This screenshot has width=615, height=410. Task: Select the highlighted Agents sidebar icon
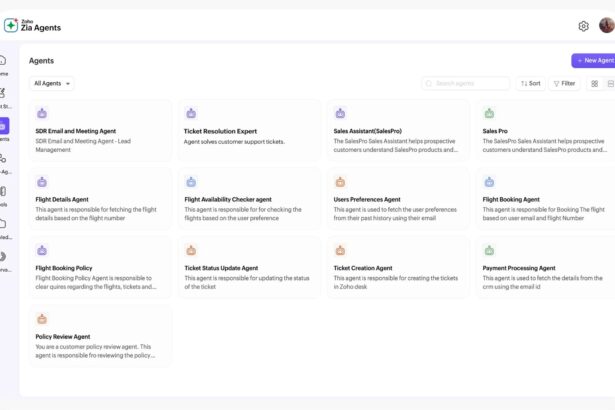[4, 126]
